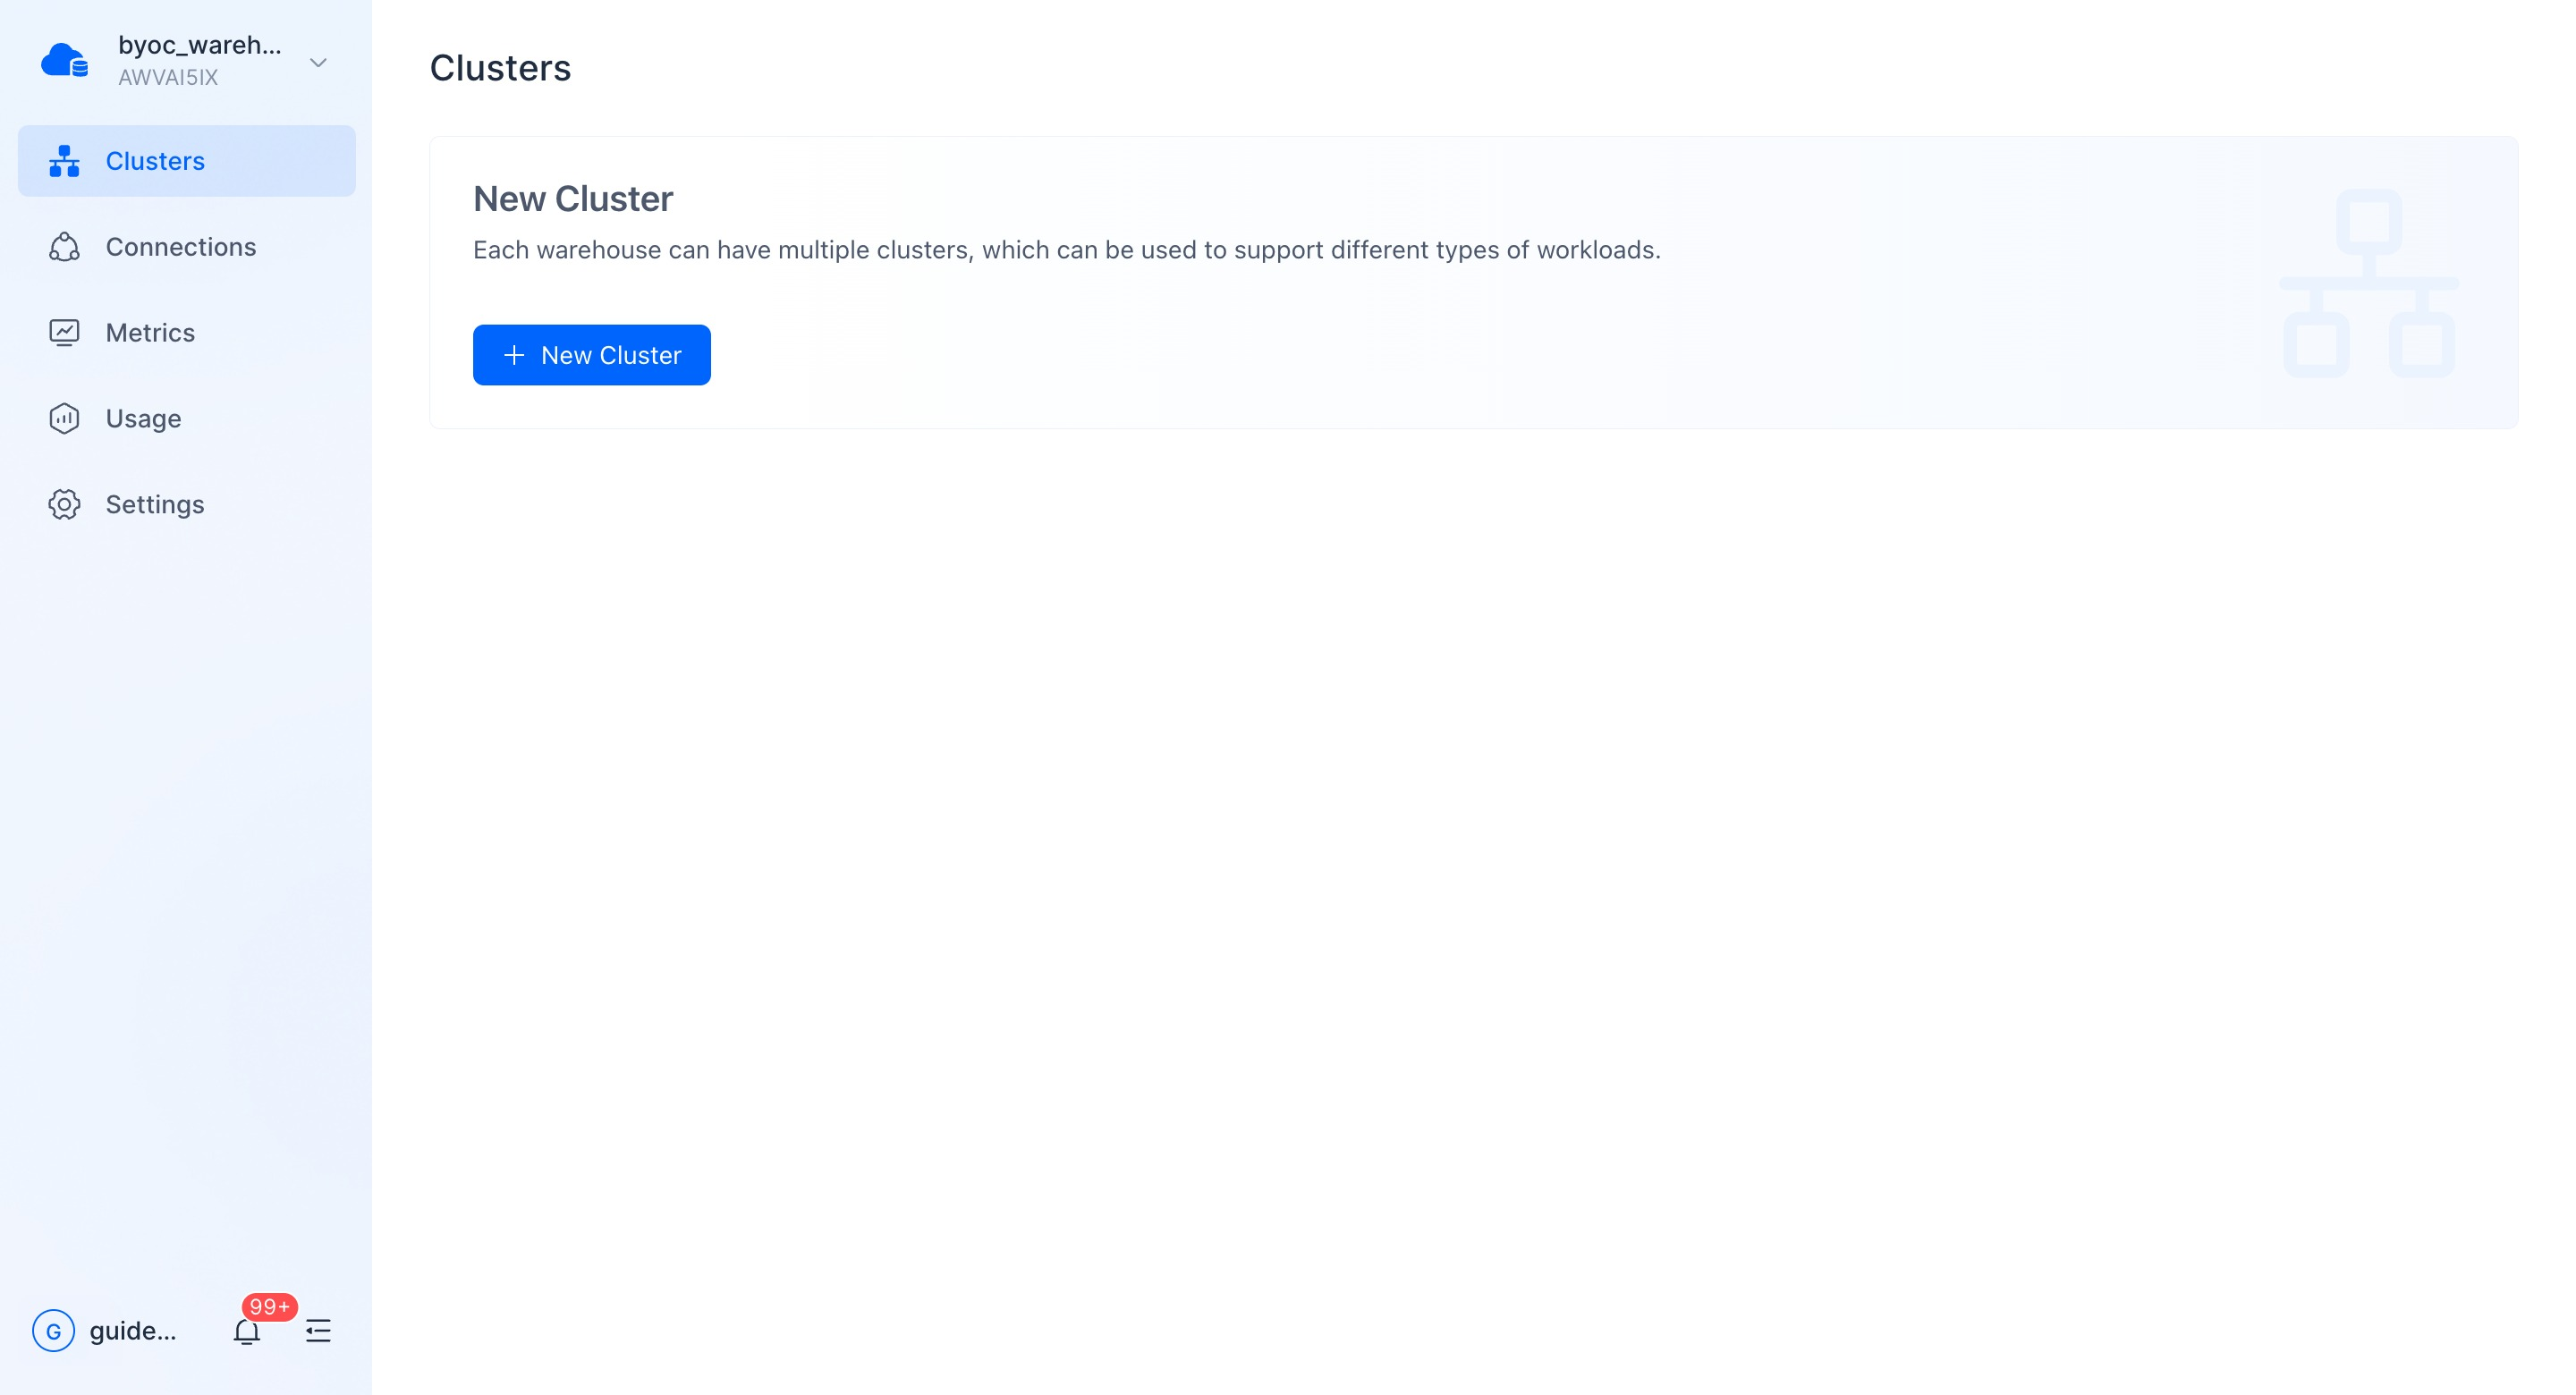2576x1395 pixels.
Task: Open the guide... user account label
Action: [133, 1331]
